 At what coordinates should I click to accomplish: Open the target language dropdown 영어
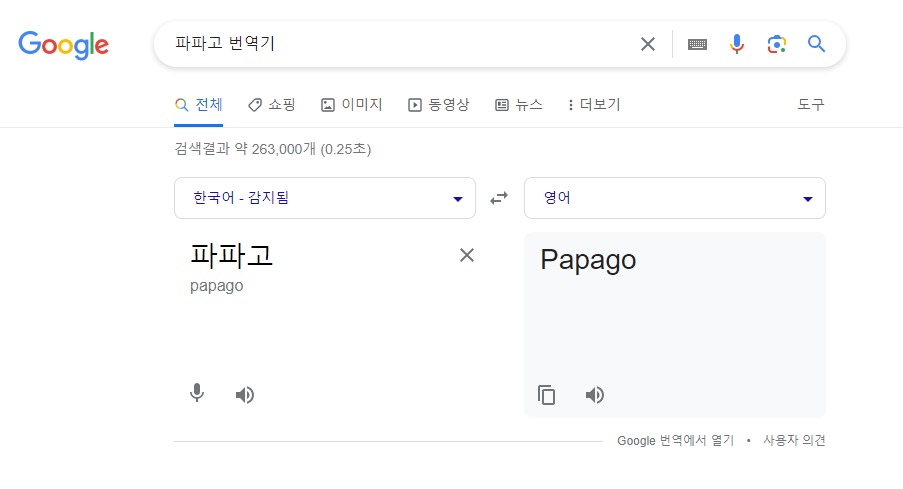(x=674, y=198)
